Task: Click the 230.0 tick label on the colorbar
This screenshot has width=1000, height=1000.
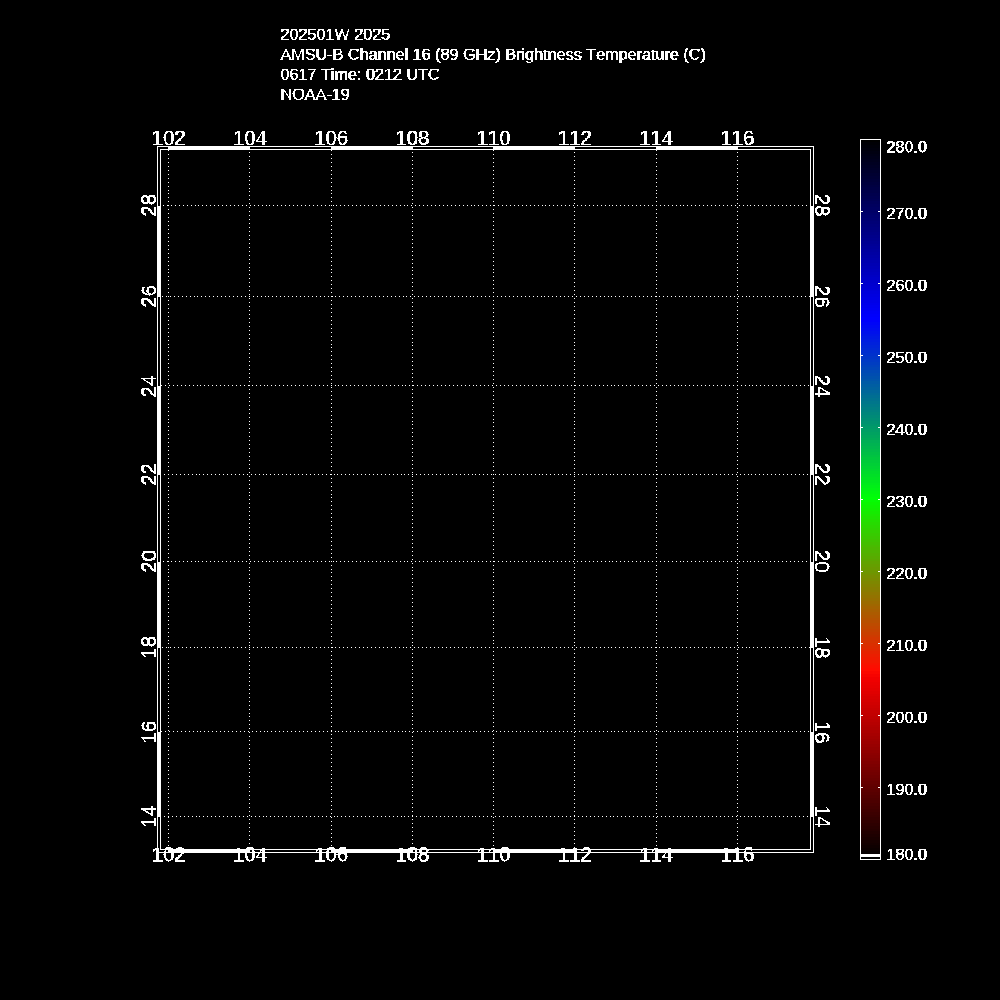Action: (907, 501)
